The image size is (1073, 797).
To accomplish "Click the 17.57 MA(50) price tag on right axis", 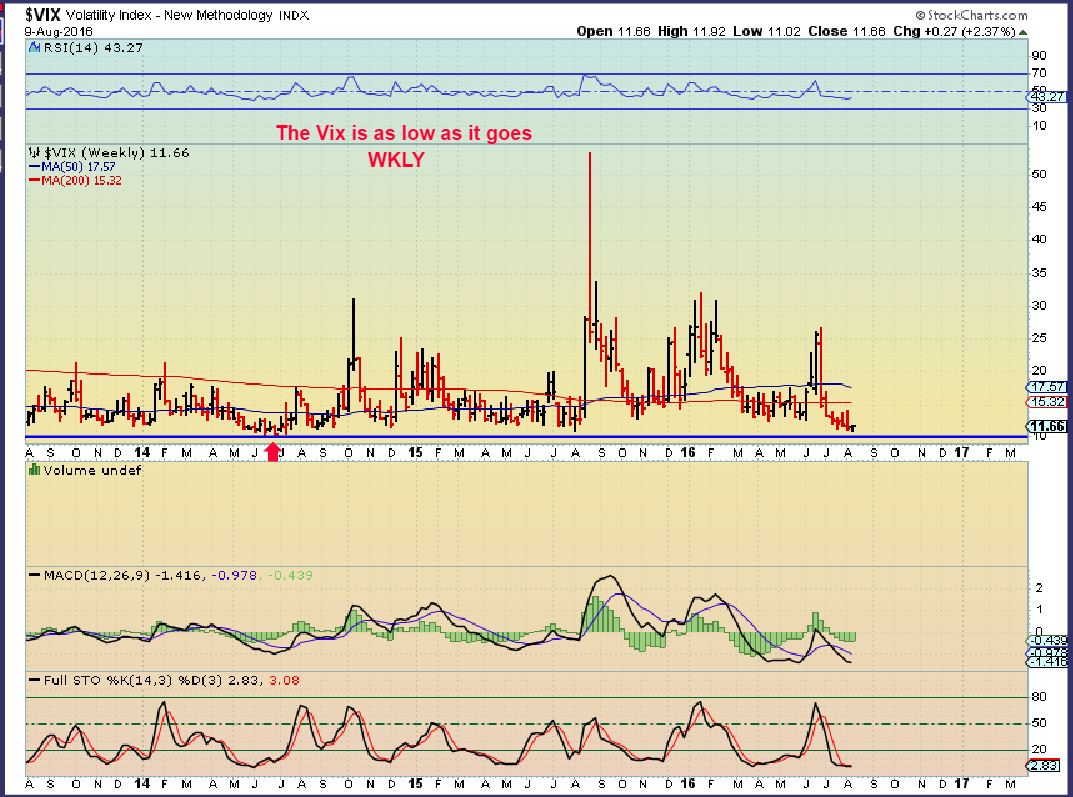I will tap(1047, 386).
